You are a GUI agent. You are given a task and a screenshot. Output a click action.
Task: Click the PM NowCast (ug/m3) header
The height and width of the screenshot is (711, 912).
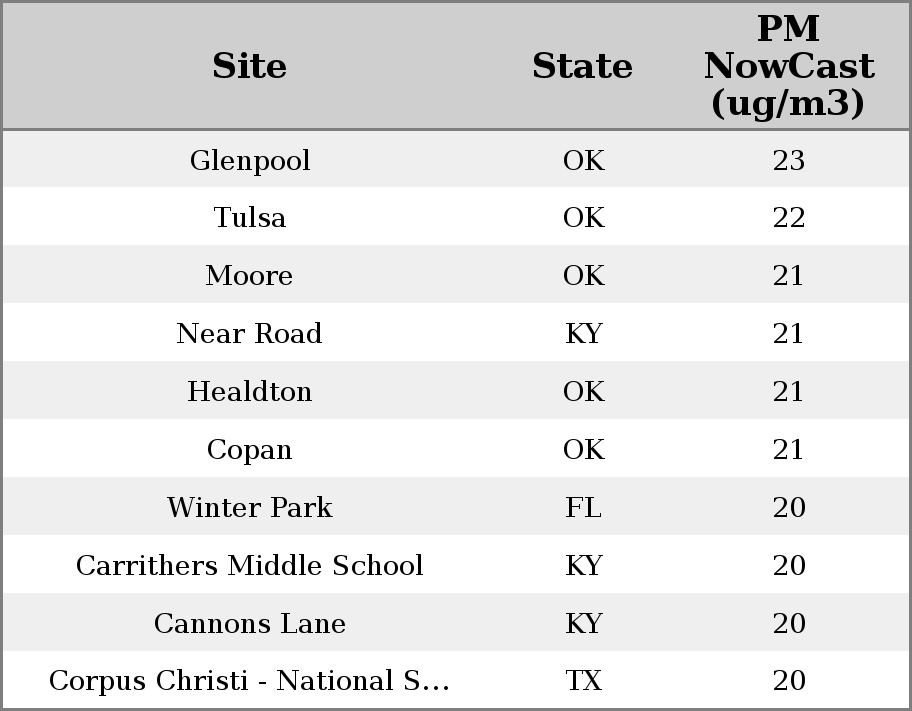788,66
